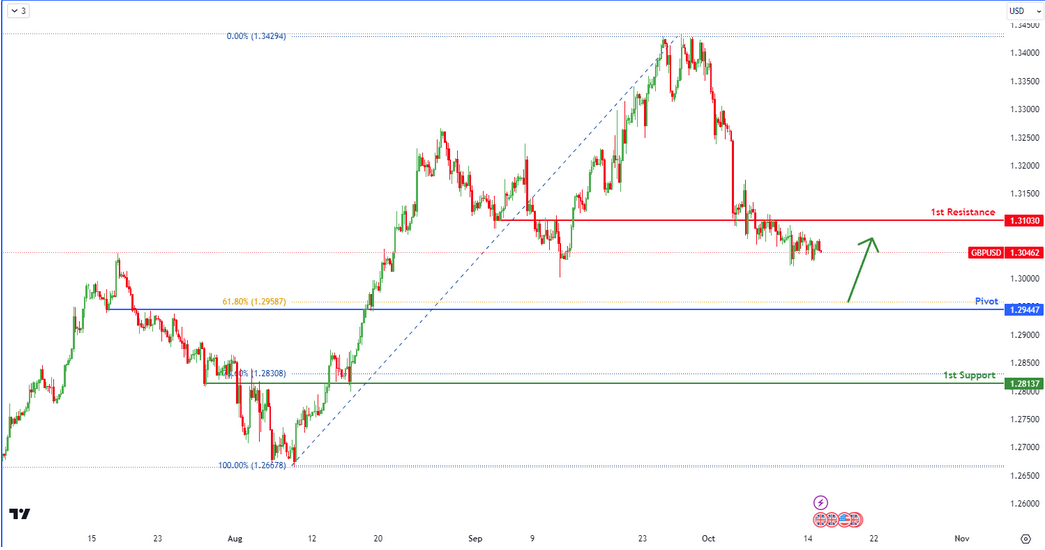Open the purple lightning event icon

coord(821,503)
